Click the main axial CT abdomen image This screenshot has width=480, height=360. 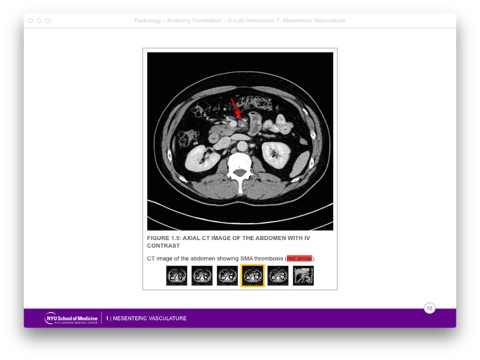(x=240, y=141)
